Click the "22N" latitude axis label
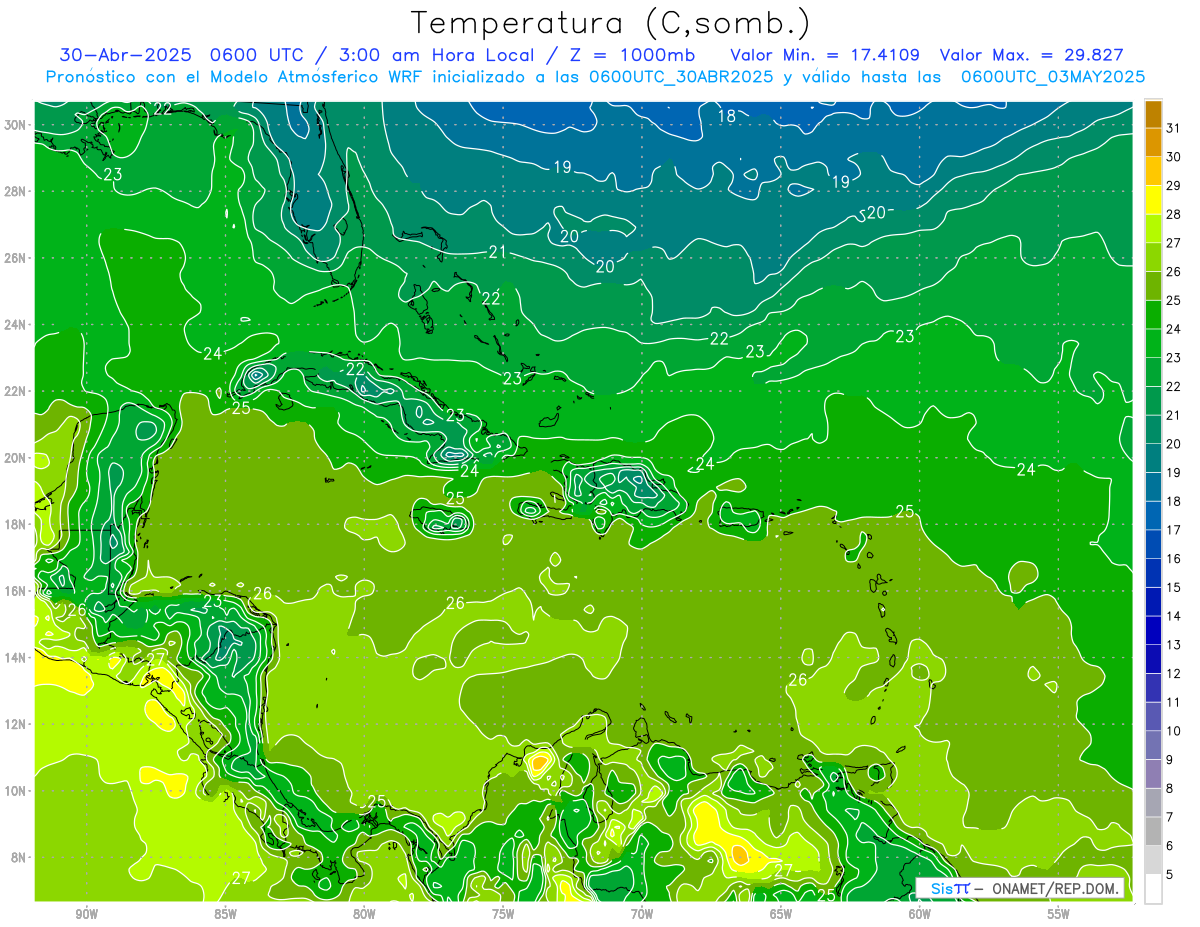Viewport: 1200px width, 927px height. click(15, 391)
